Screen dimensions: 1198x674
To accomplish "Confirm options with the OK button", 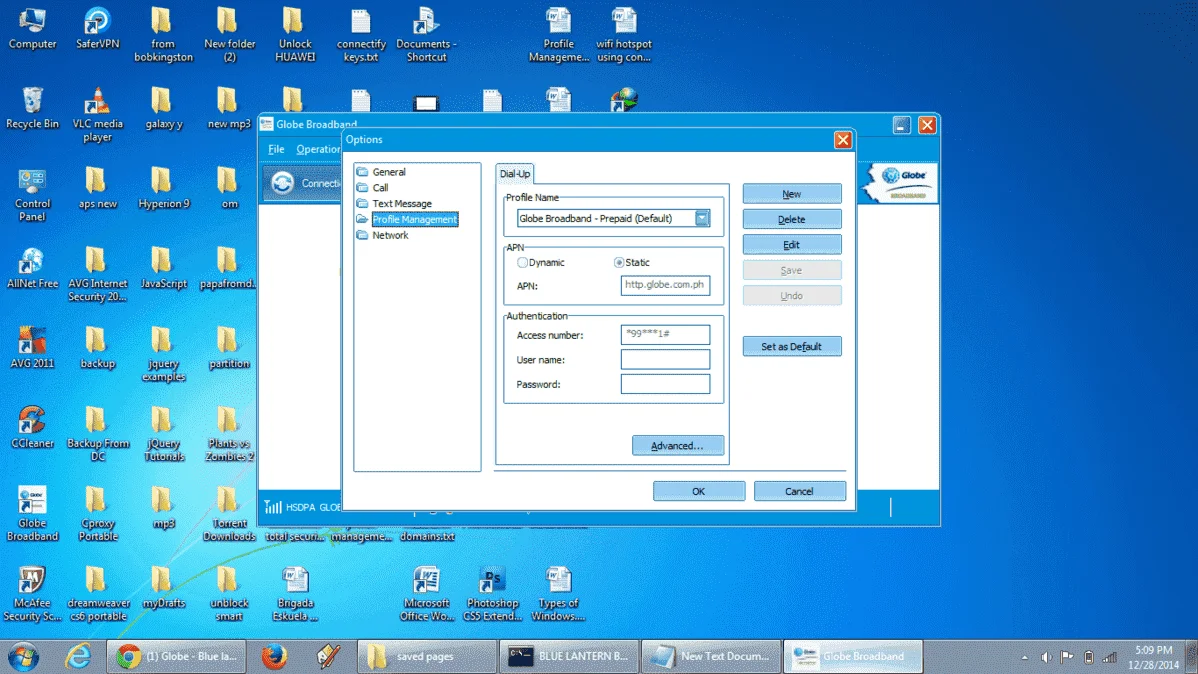I will tap(698, 491).
